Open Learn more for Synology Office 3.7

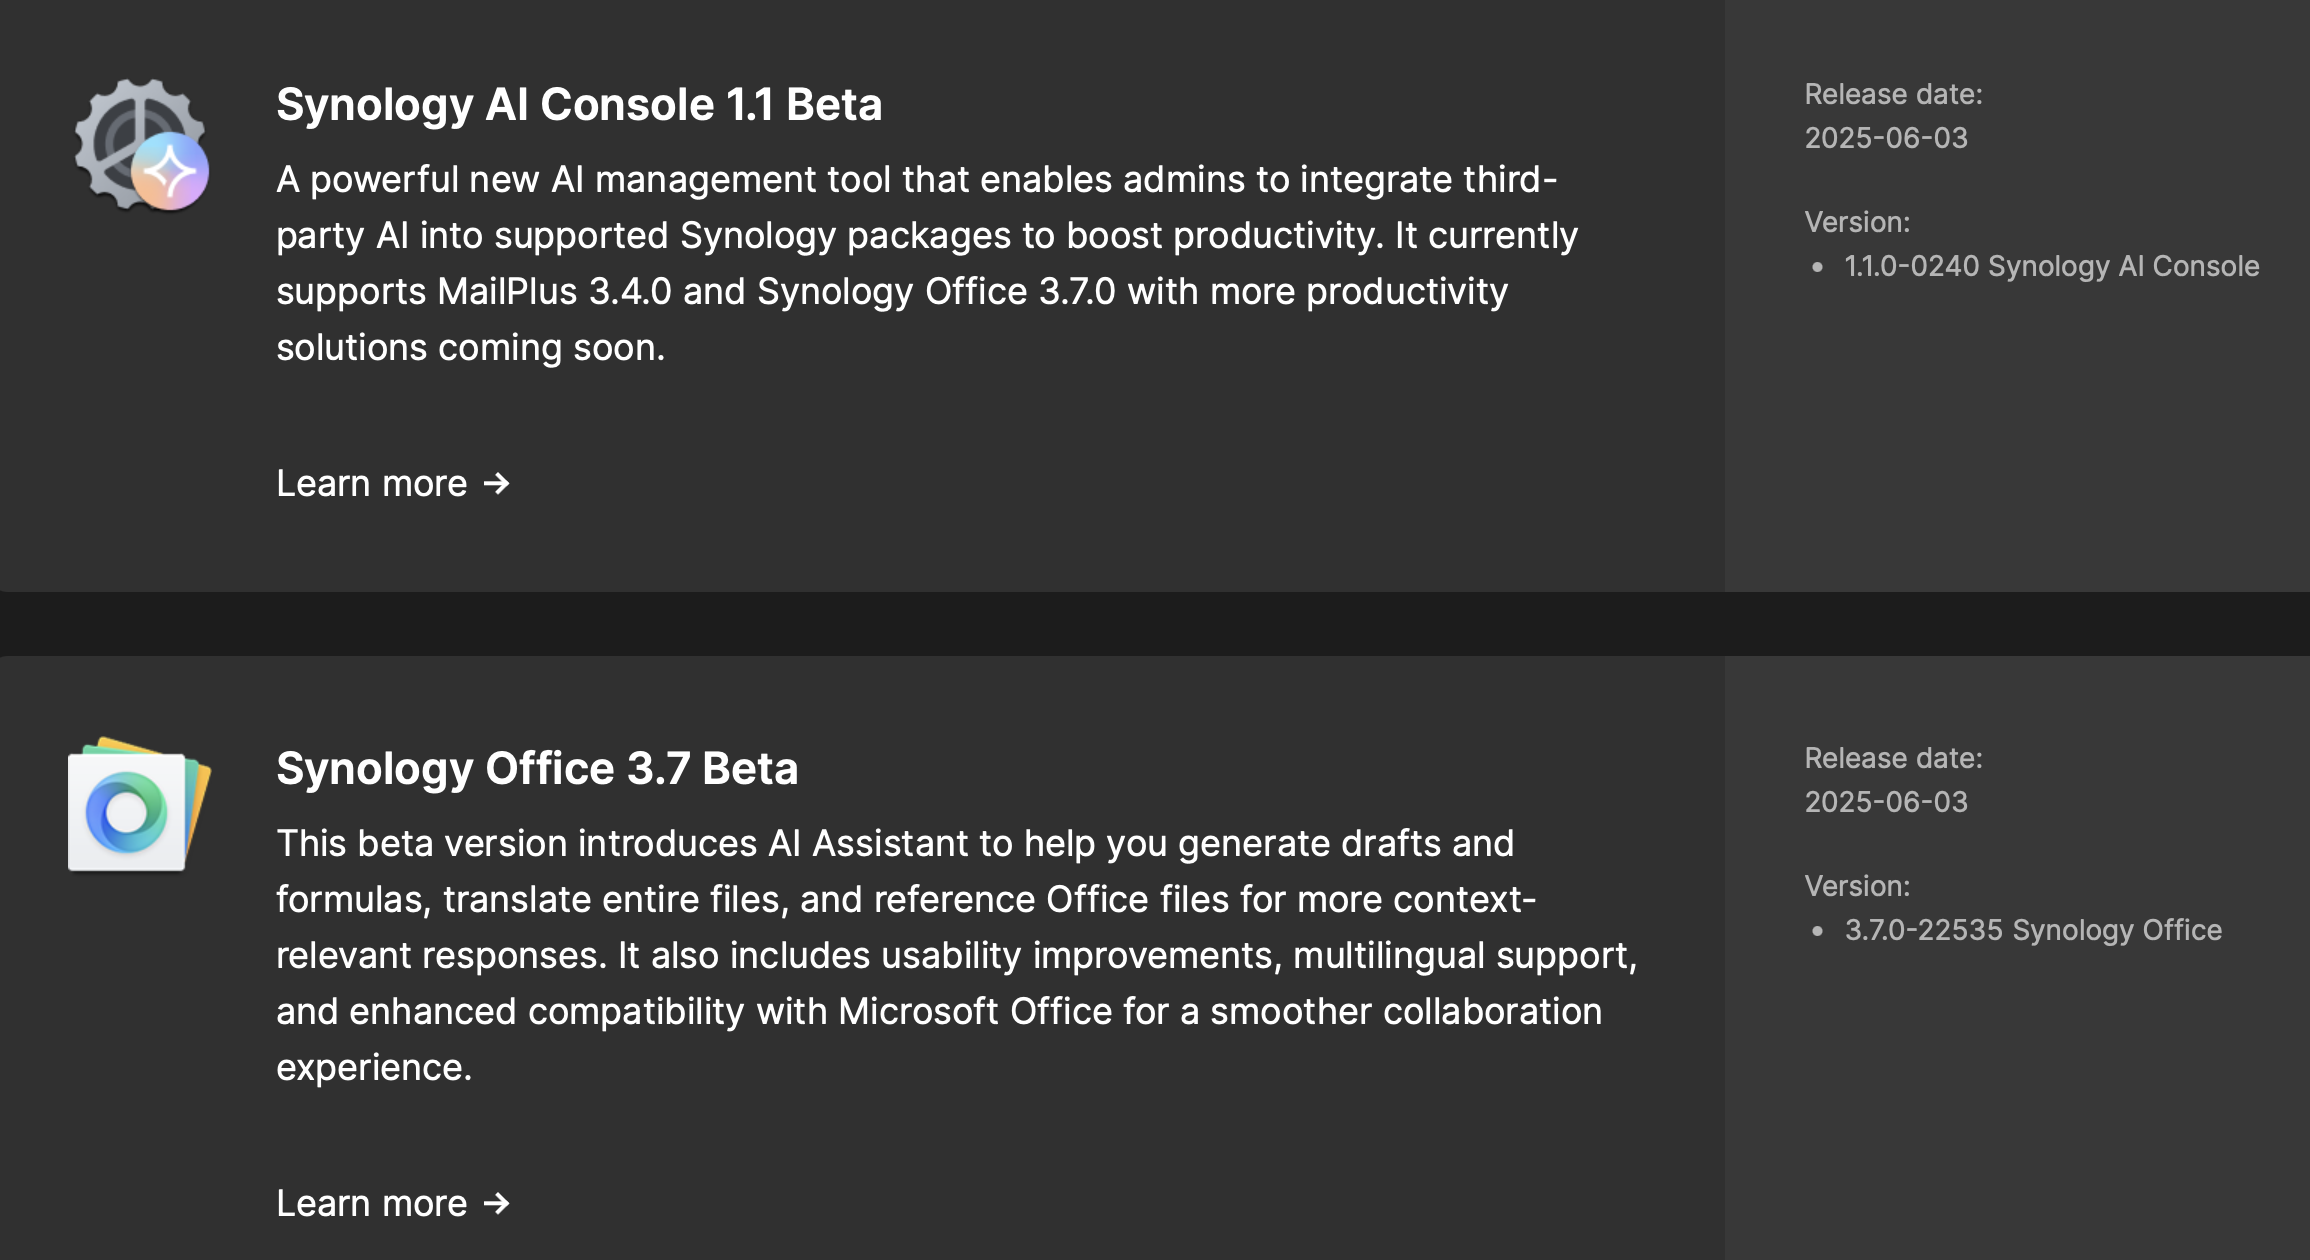click(393, 1203)
